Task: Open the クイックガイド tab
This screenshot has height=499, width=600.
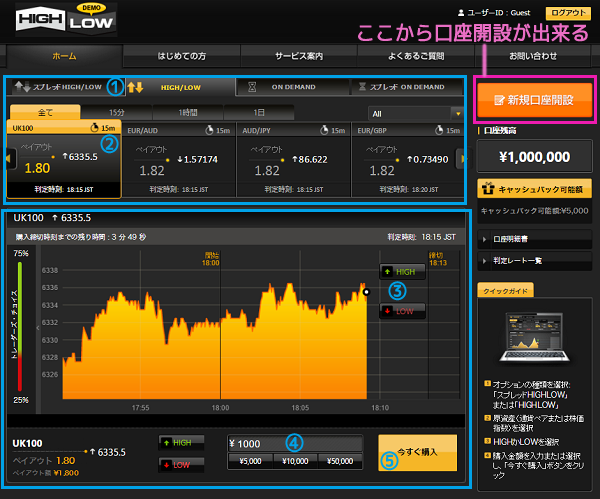Action: pos(505,291)
